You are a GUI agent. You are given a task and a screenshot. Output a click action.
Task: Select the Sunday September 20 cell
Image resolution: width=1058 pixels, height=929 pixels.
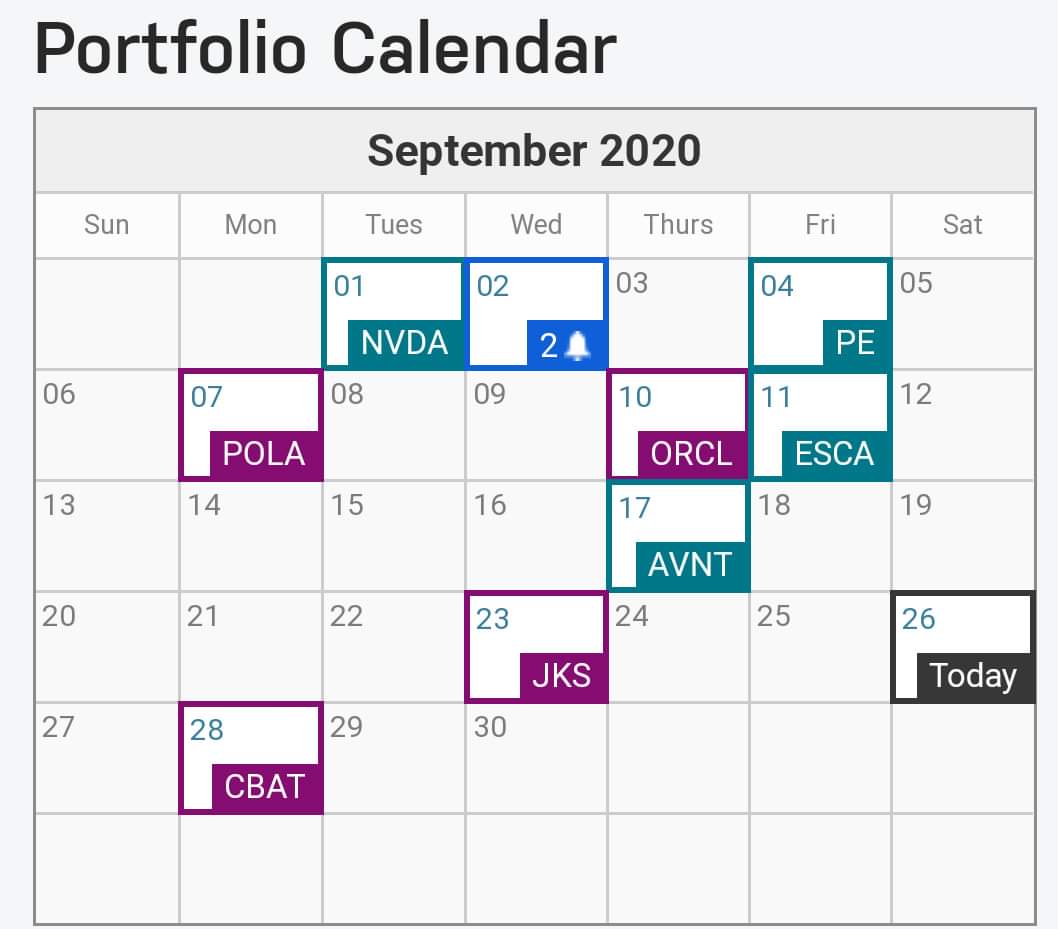coord(107,647)
